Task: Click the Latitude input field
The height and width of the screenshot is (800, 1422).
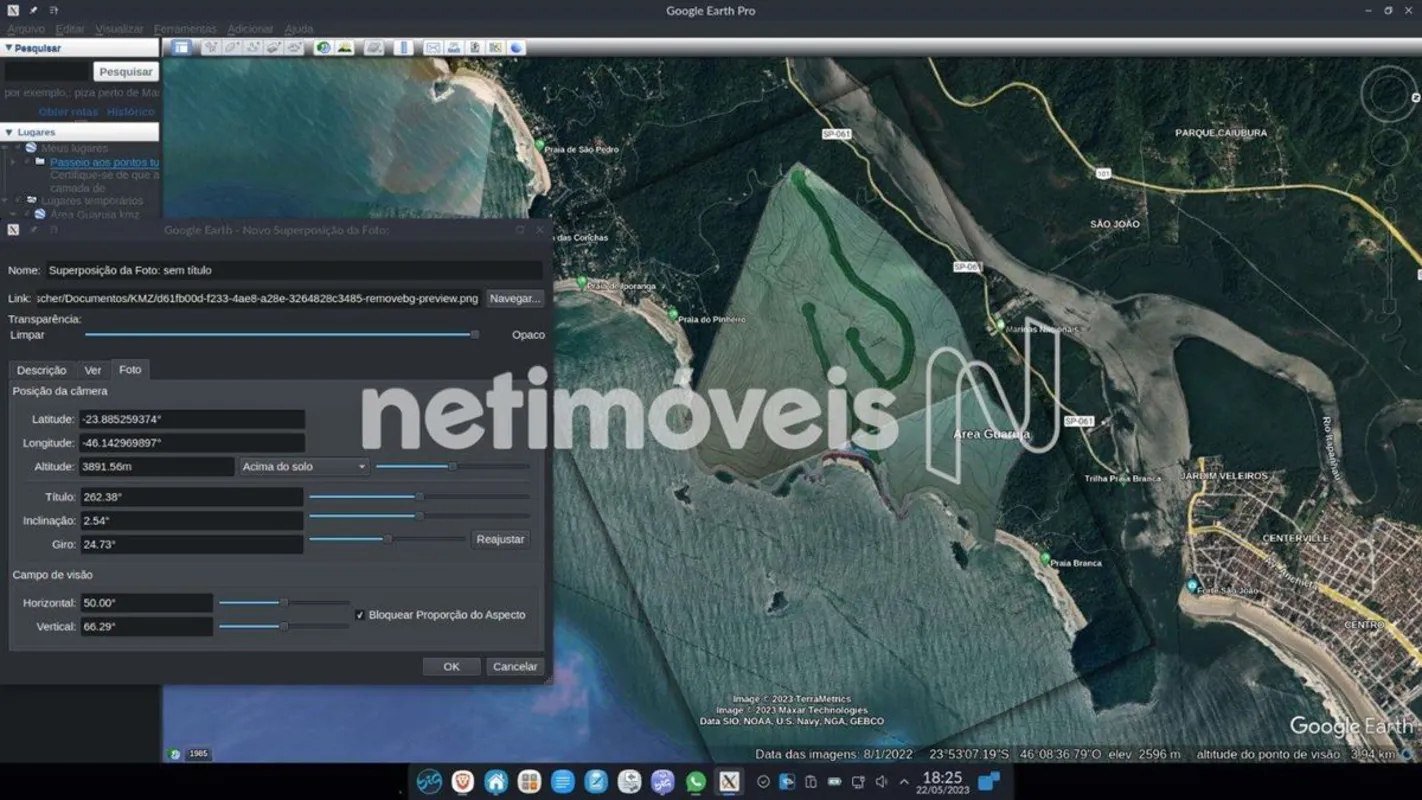Action: tap(192, 419)
